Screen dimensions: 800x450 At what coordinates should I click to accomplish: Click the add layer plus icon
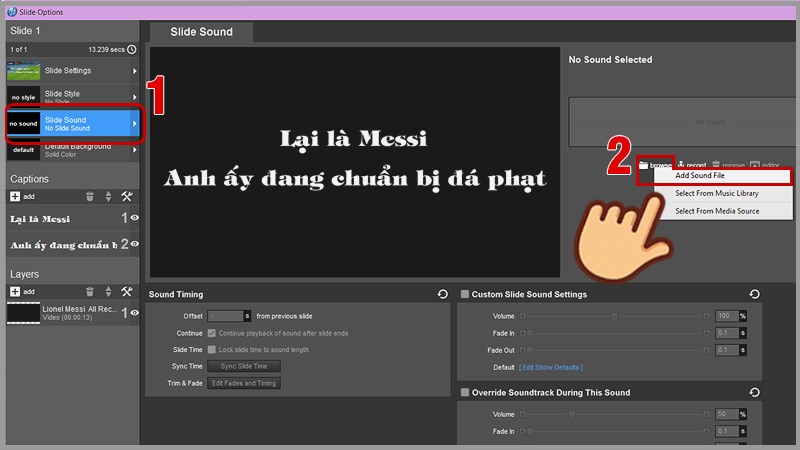click(15, 291)
